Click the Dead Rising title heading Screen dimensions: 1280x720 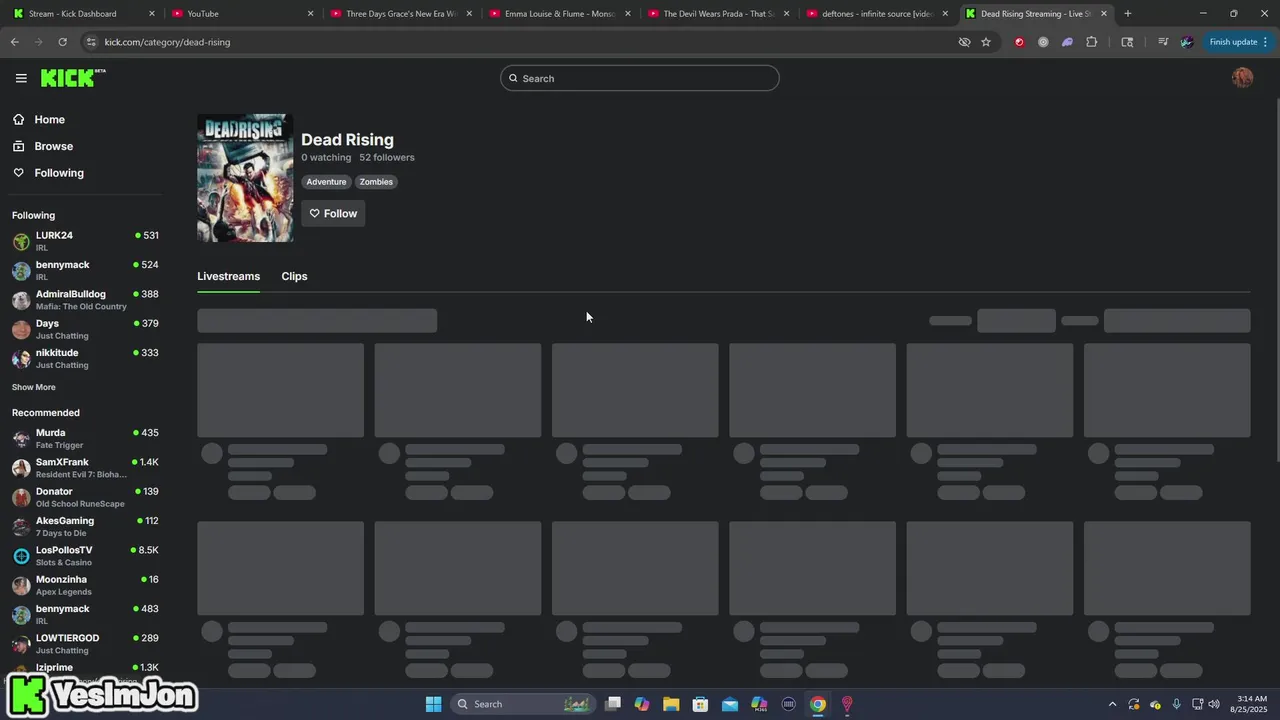(347, 140)
